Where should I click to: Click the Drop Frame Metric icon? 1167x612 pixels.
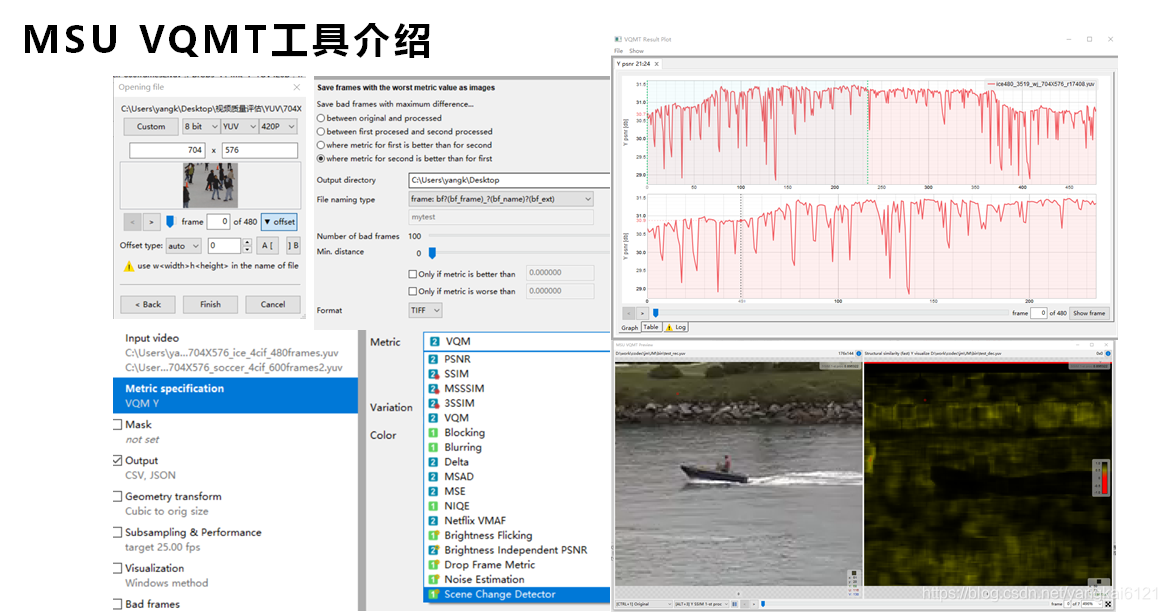pyautogui.click(x=433, y=564)
